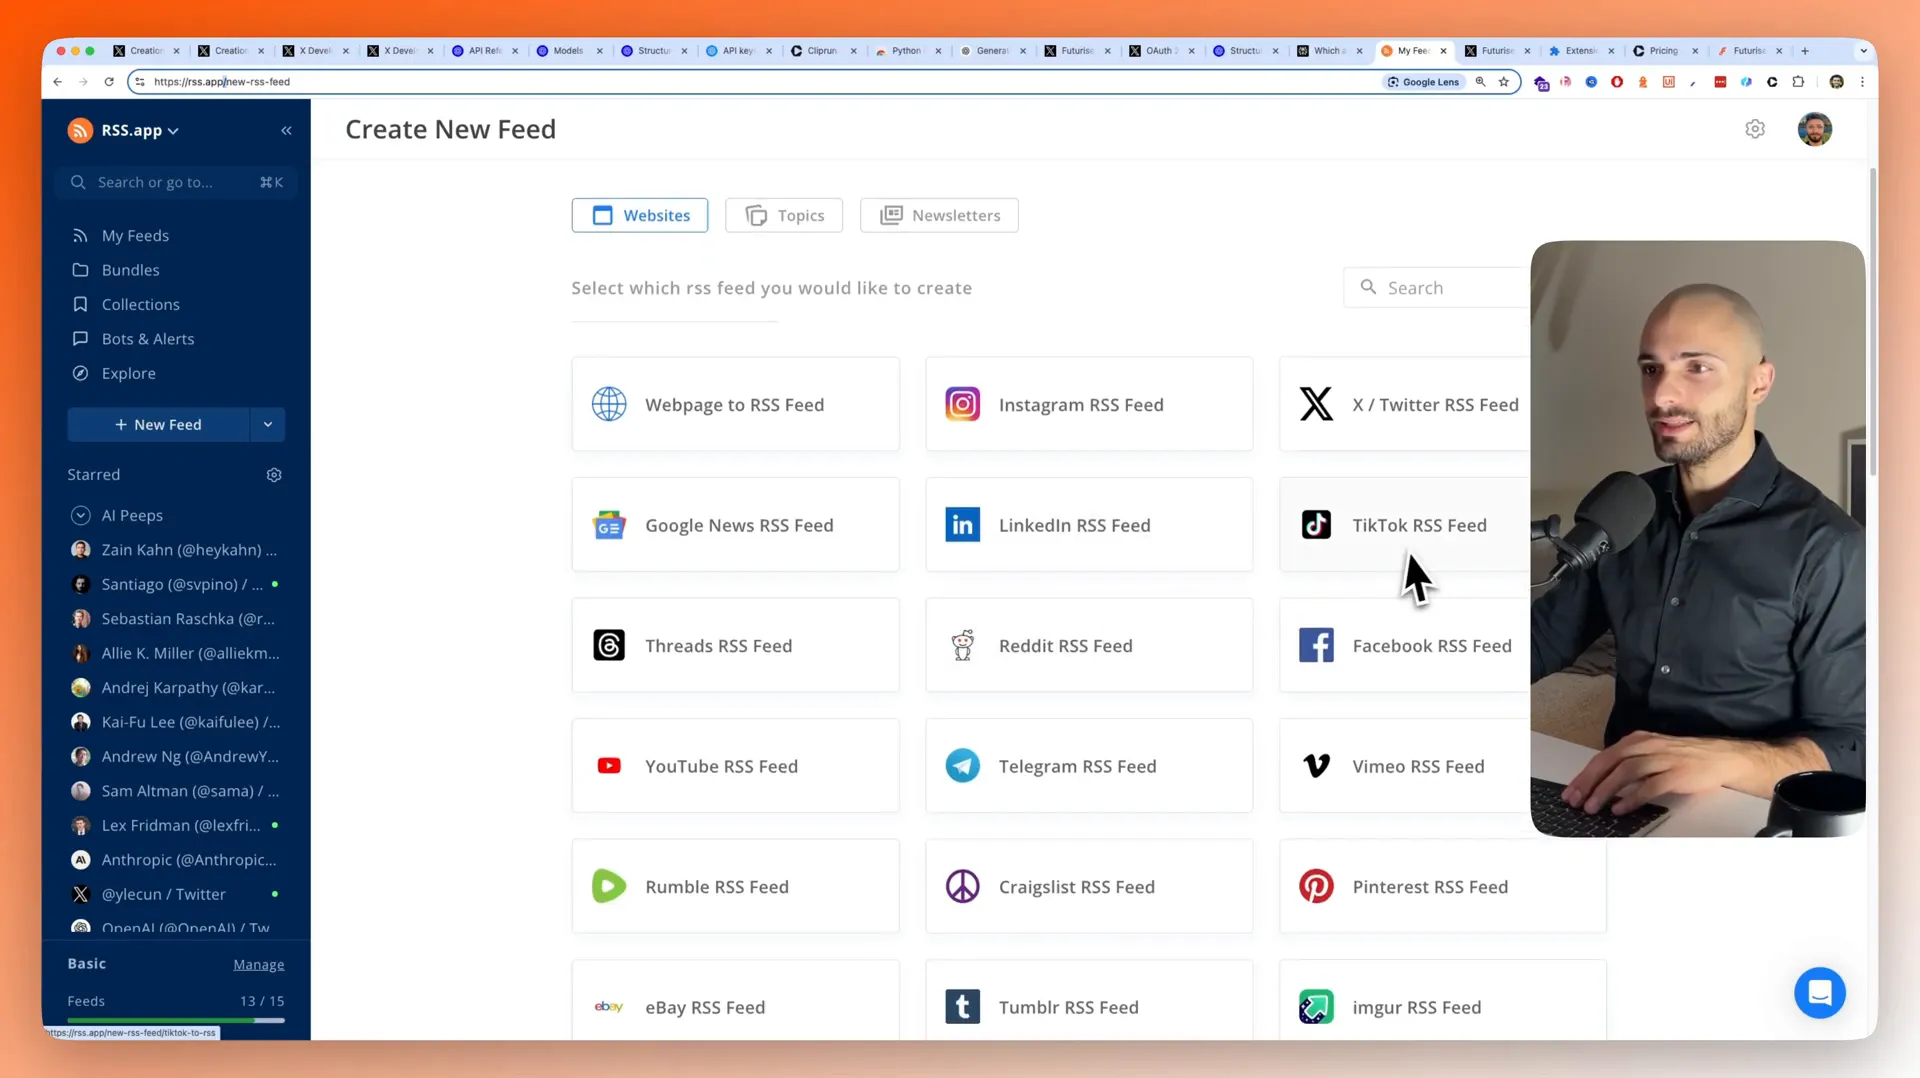The image size is (1920, 1078).
Task: Open @ylecun / Twitter feed
Action: click(176, 894)
